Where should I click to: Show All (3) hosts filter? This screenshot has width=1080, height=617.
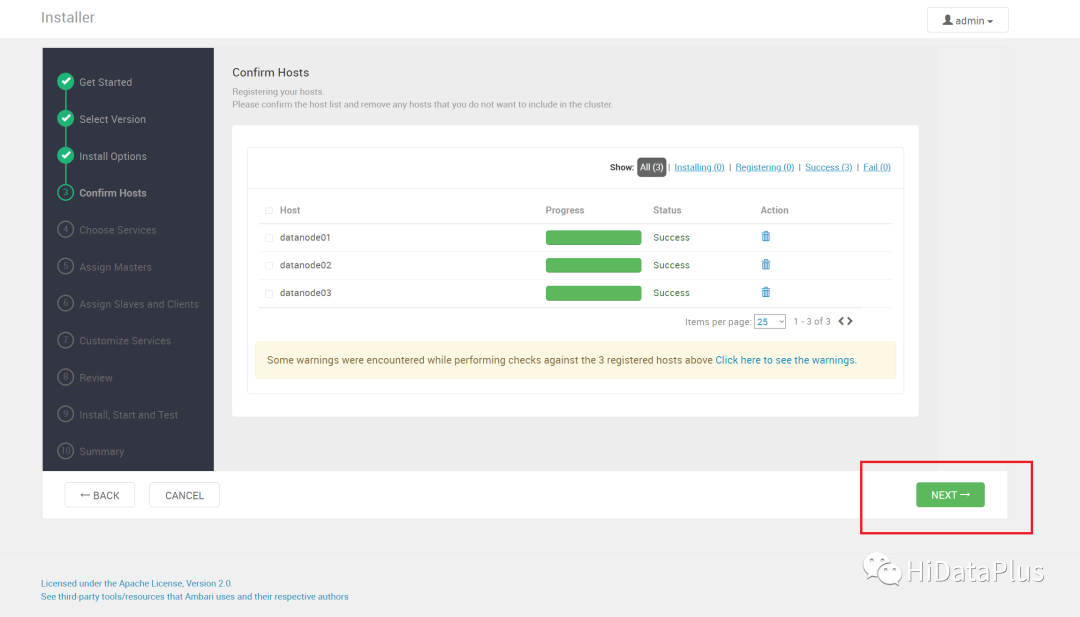(x=651, y=167)
